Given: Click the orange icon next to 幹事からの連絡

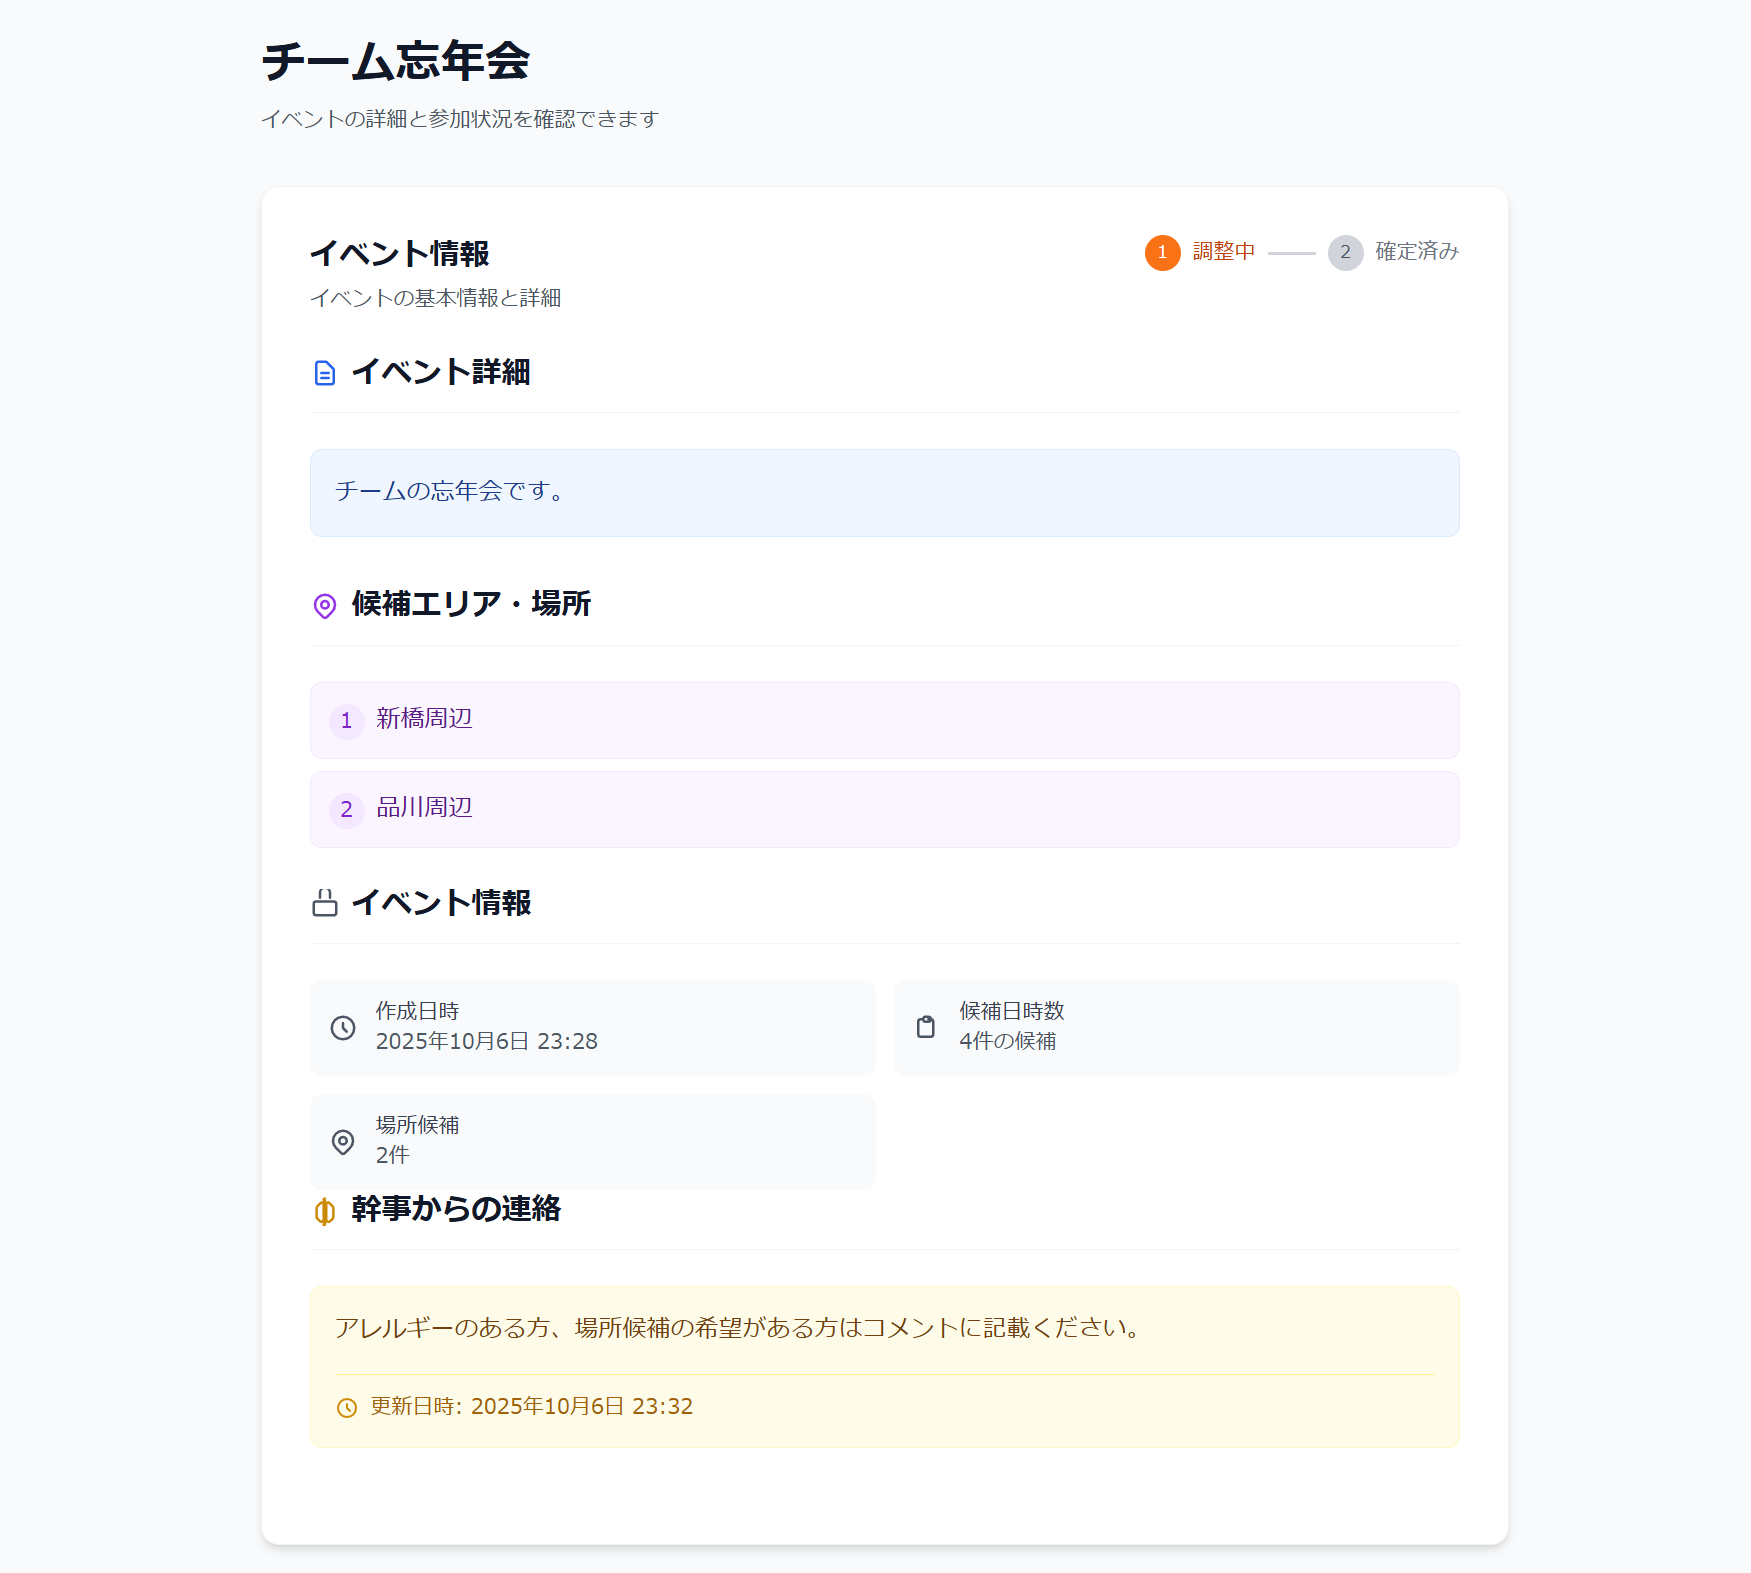Looking at the screenshot, I should pyautogui.click(x=325, y=1211).
